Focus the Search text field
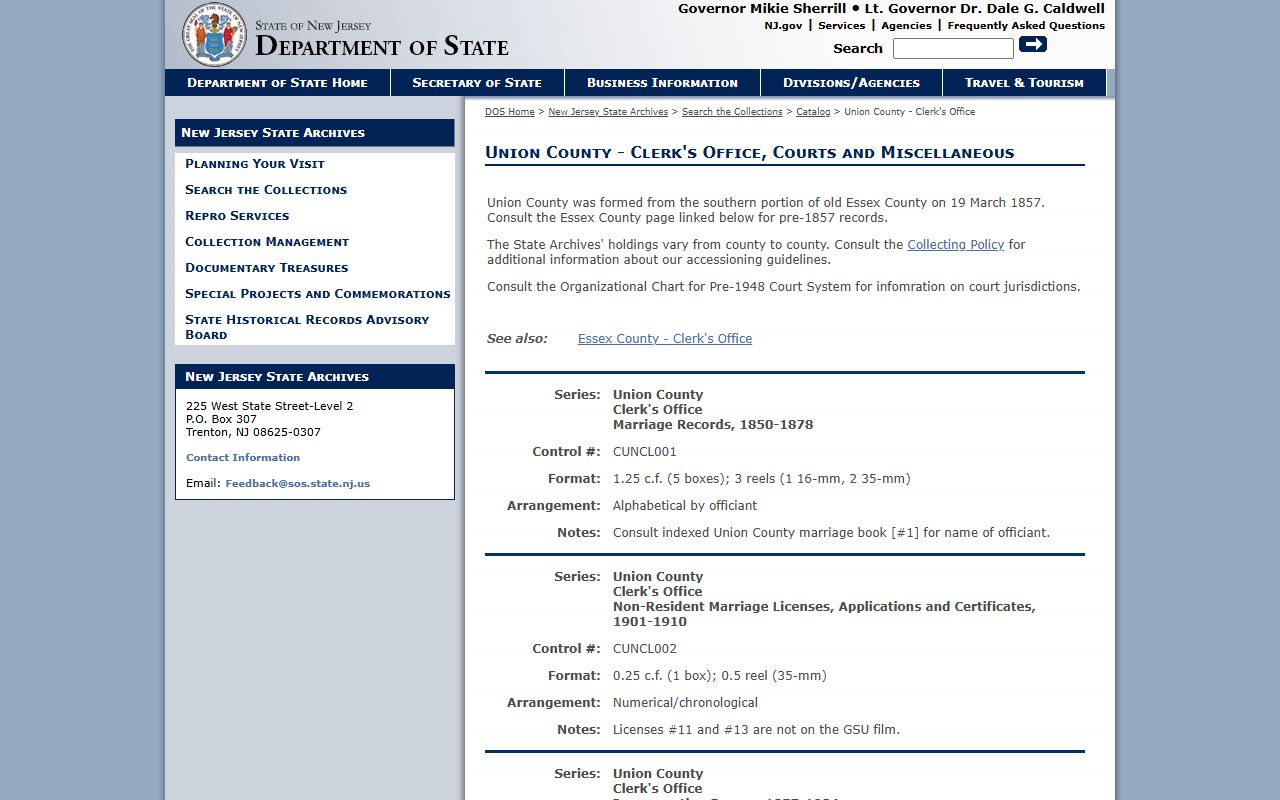 click(953, 48)
